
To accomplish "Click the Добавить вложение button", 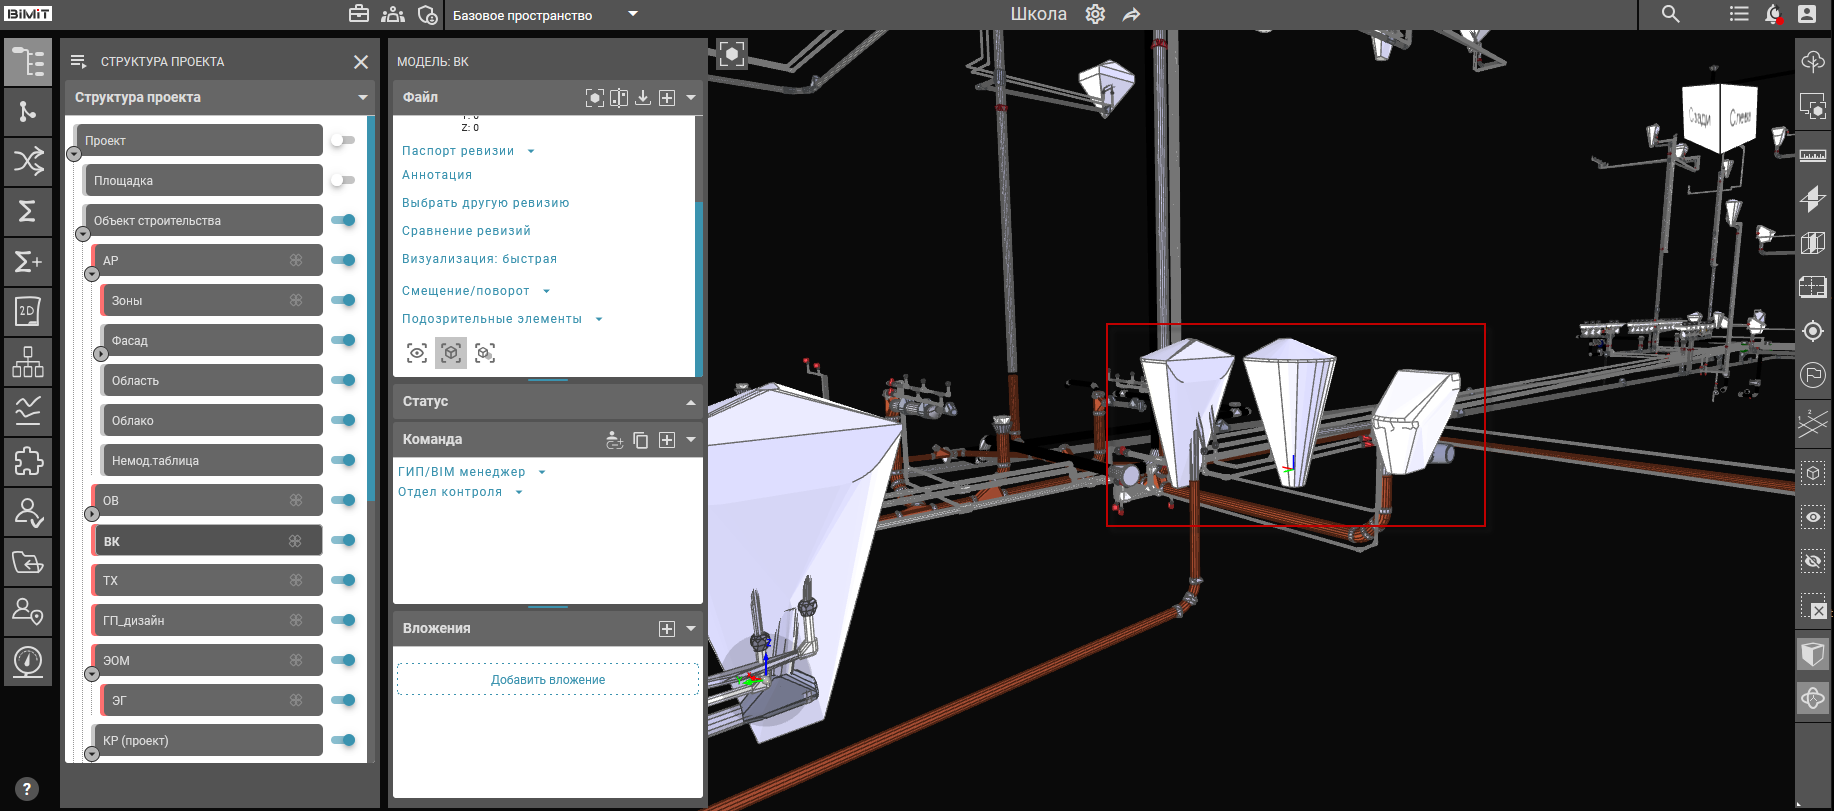I will coord(547,680).
